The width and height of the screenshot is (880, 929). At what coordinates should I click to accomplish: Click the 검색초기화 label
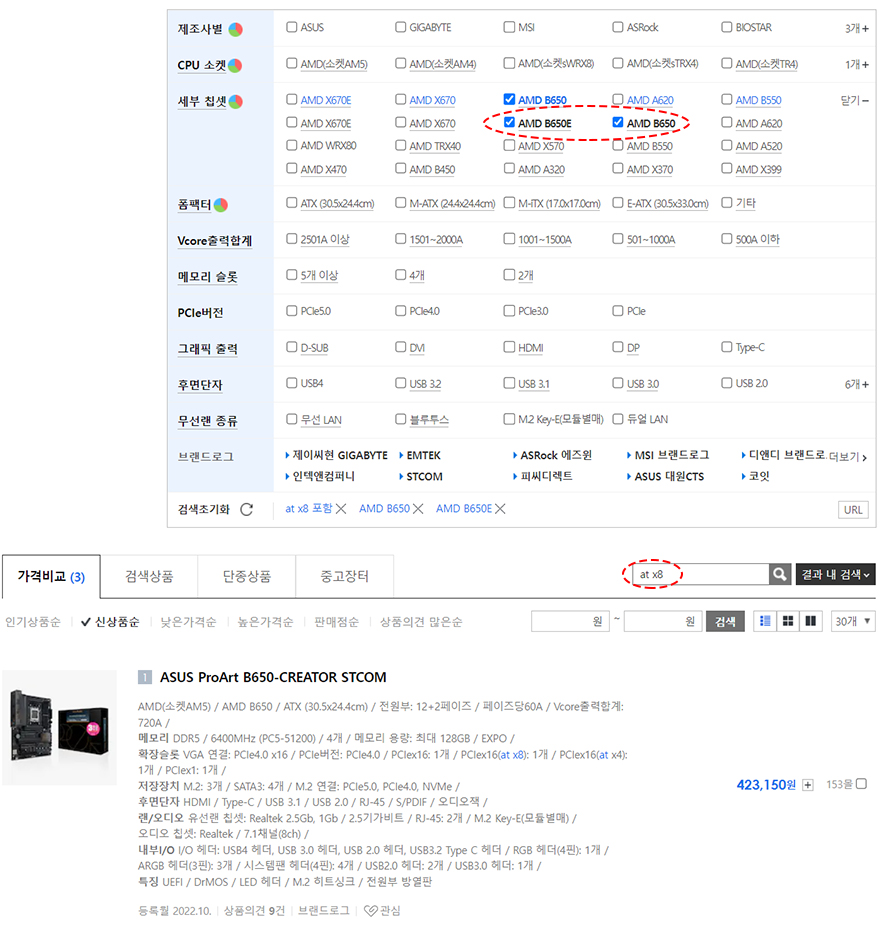point(203,510)
